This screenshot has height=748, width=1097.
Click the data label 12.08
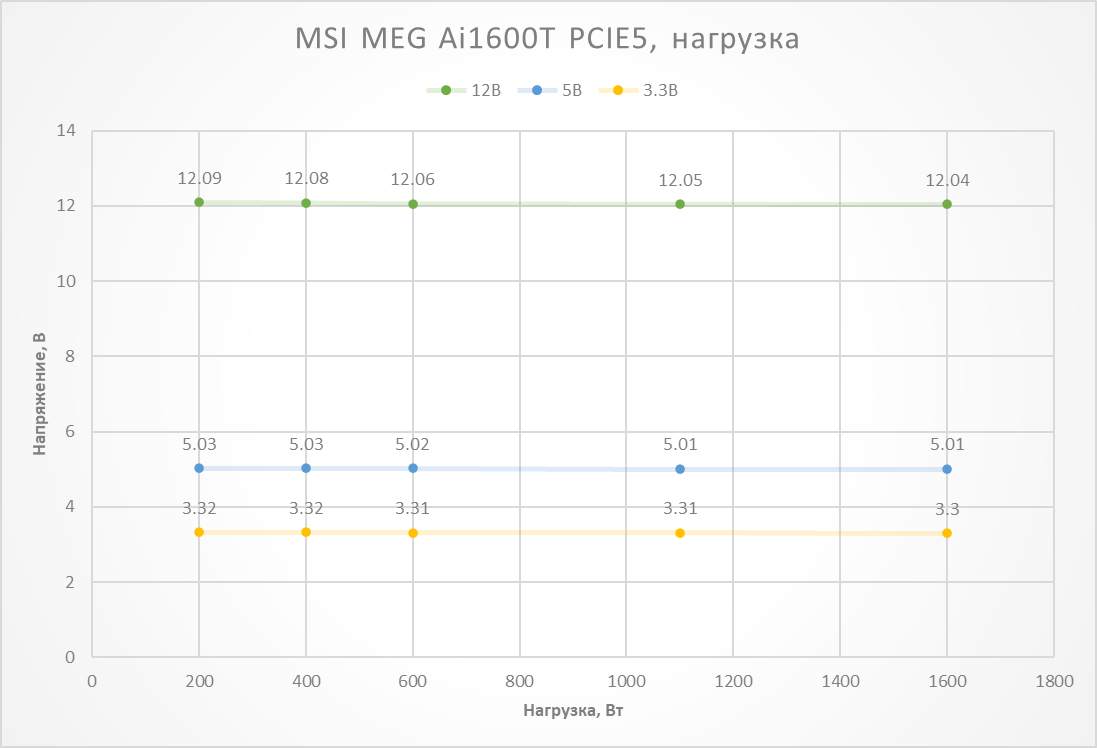coord(306,178)
